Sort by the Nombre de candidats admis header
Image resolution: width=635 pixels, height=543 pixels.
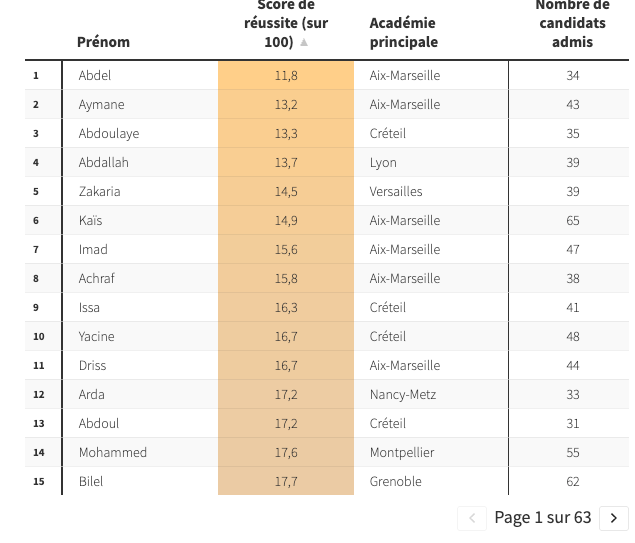coord(572,23)
